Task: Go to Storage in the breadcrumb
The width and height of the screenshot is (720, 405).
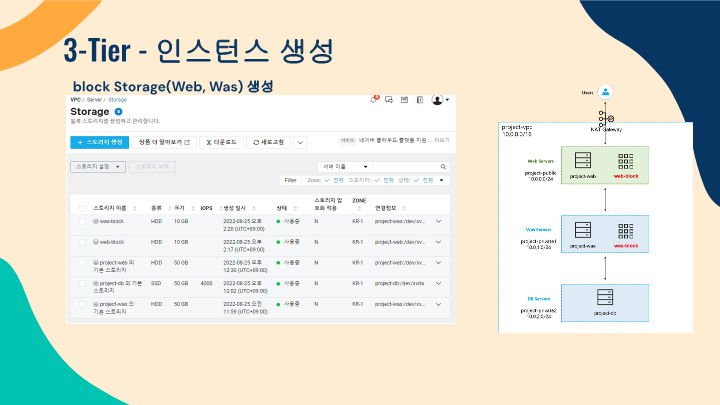Action: pyautogui.click(x=117, y=100)
